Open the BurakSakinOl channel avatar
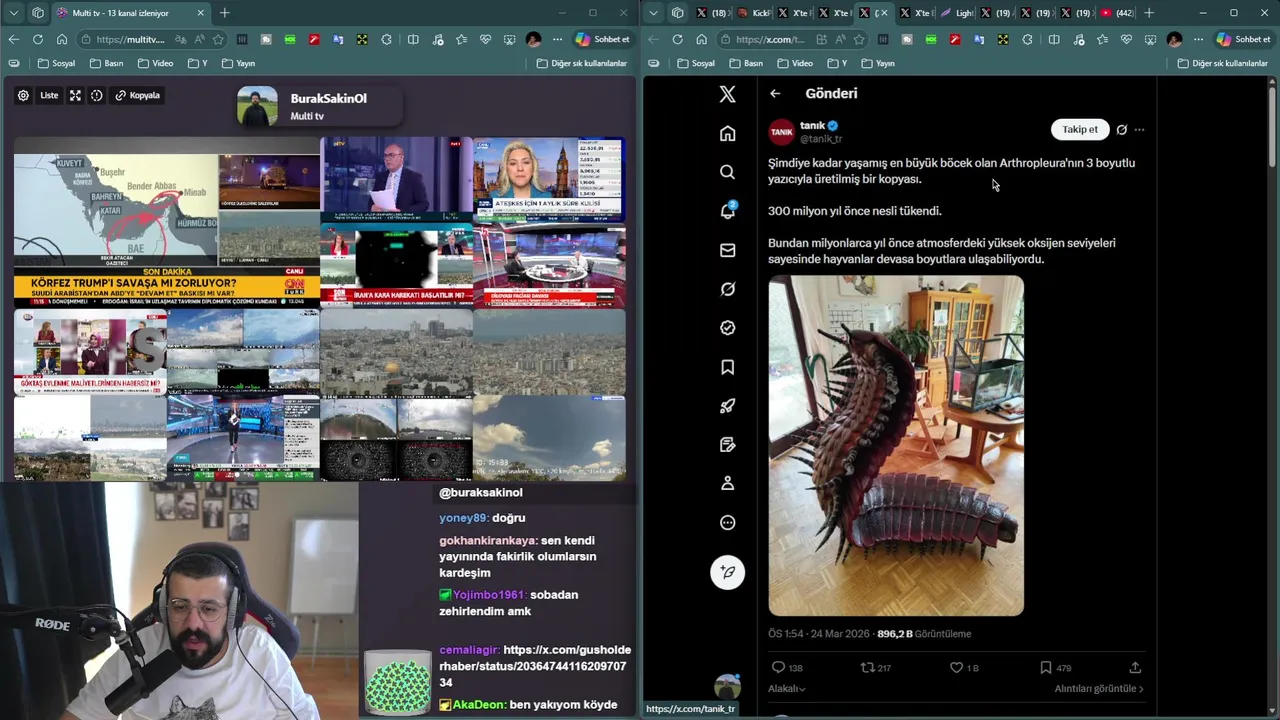 257,106
